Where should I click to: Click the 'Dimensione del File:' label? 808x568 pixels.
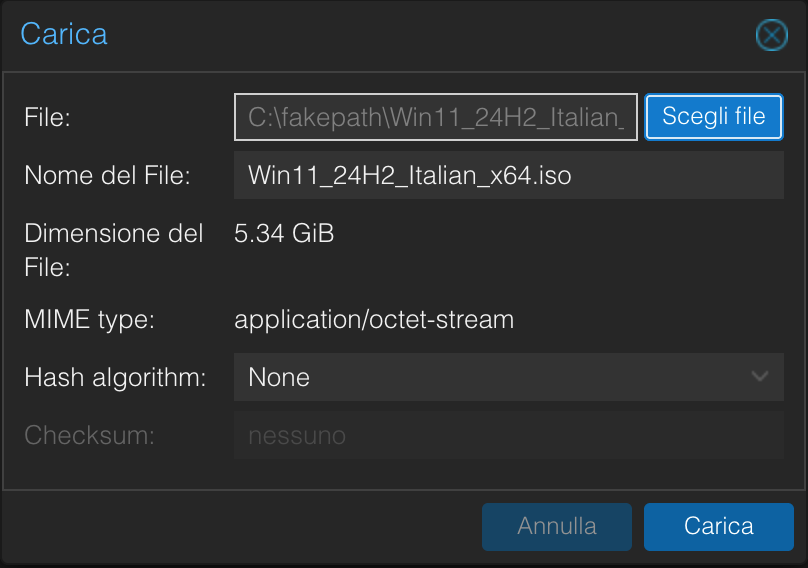(113, 250)
